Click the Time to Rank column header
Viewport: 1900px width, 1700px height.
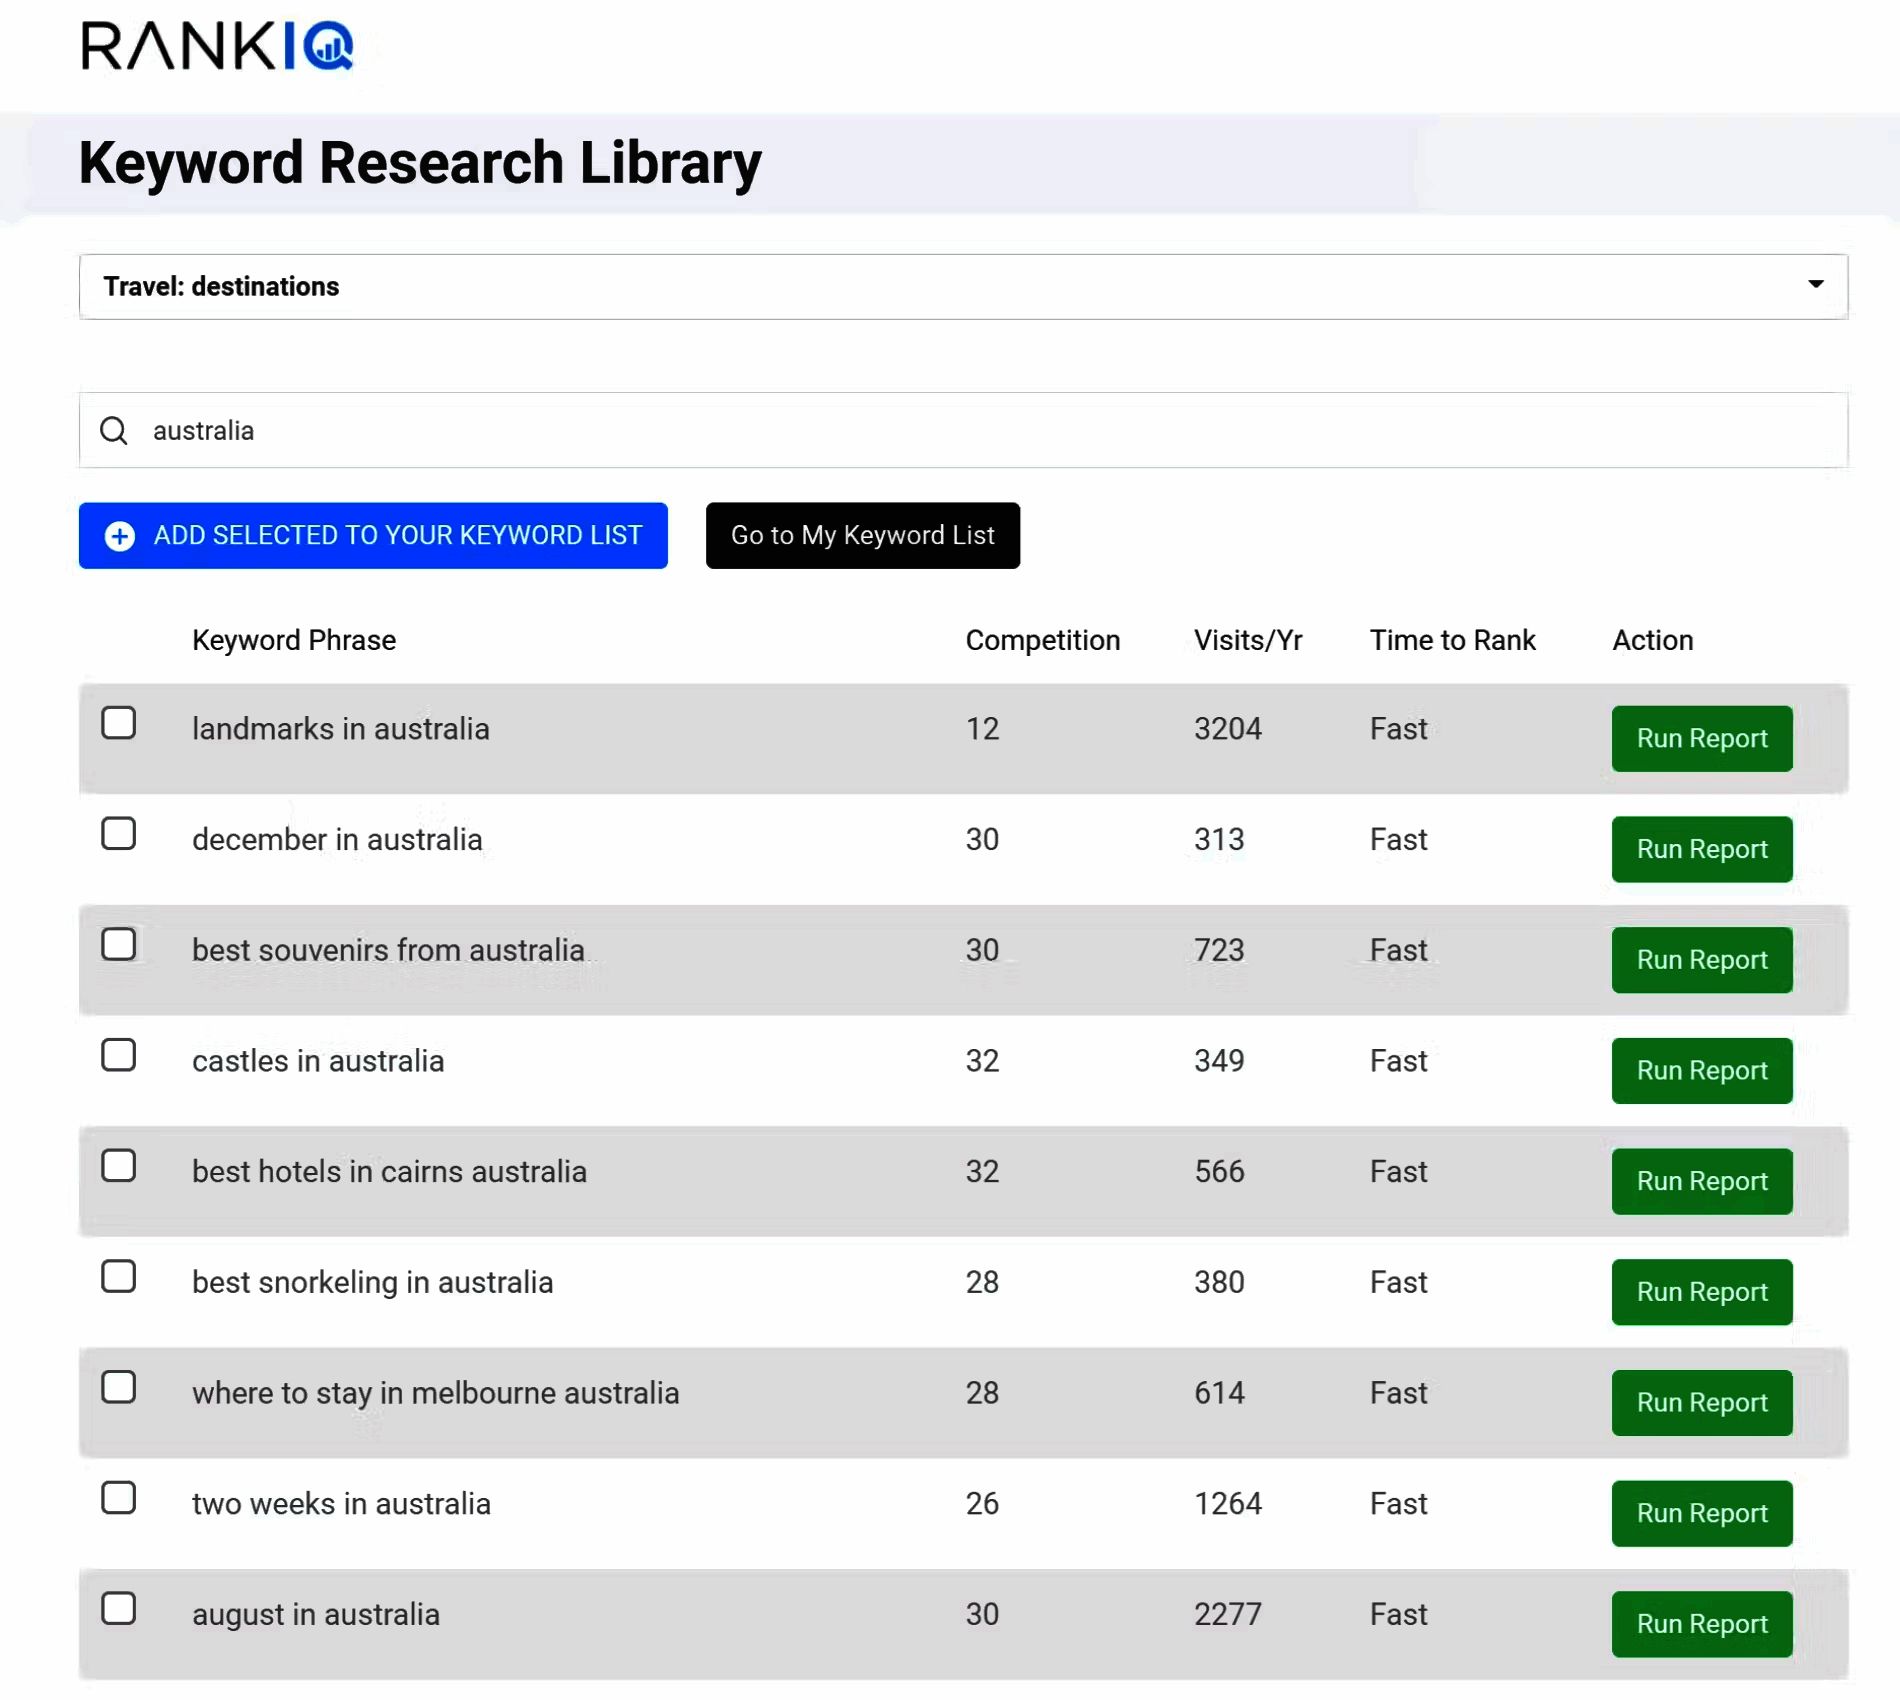(1452, 640)
